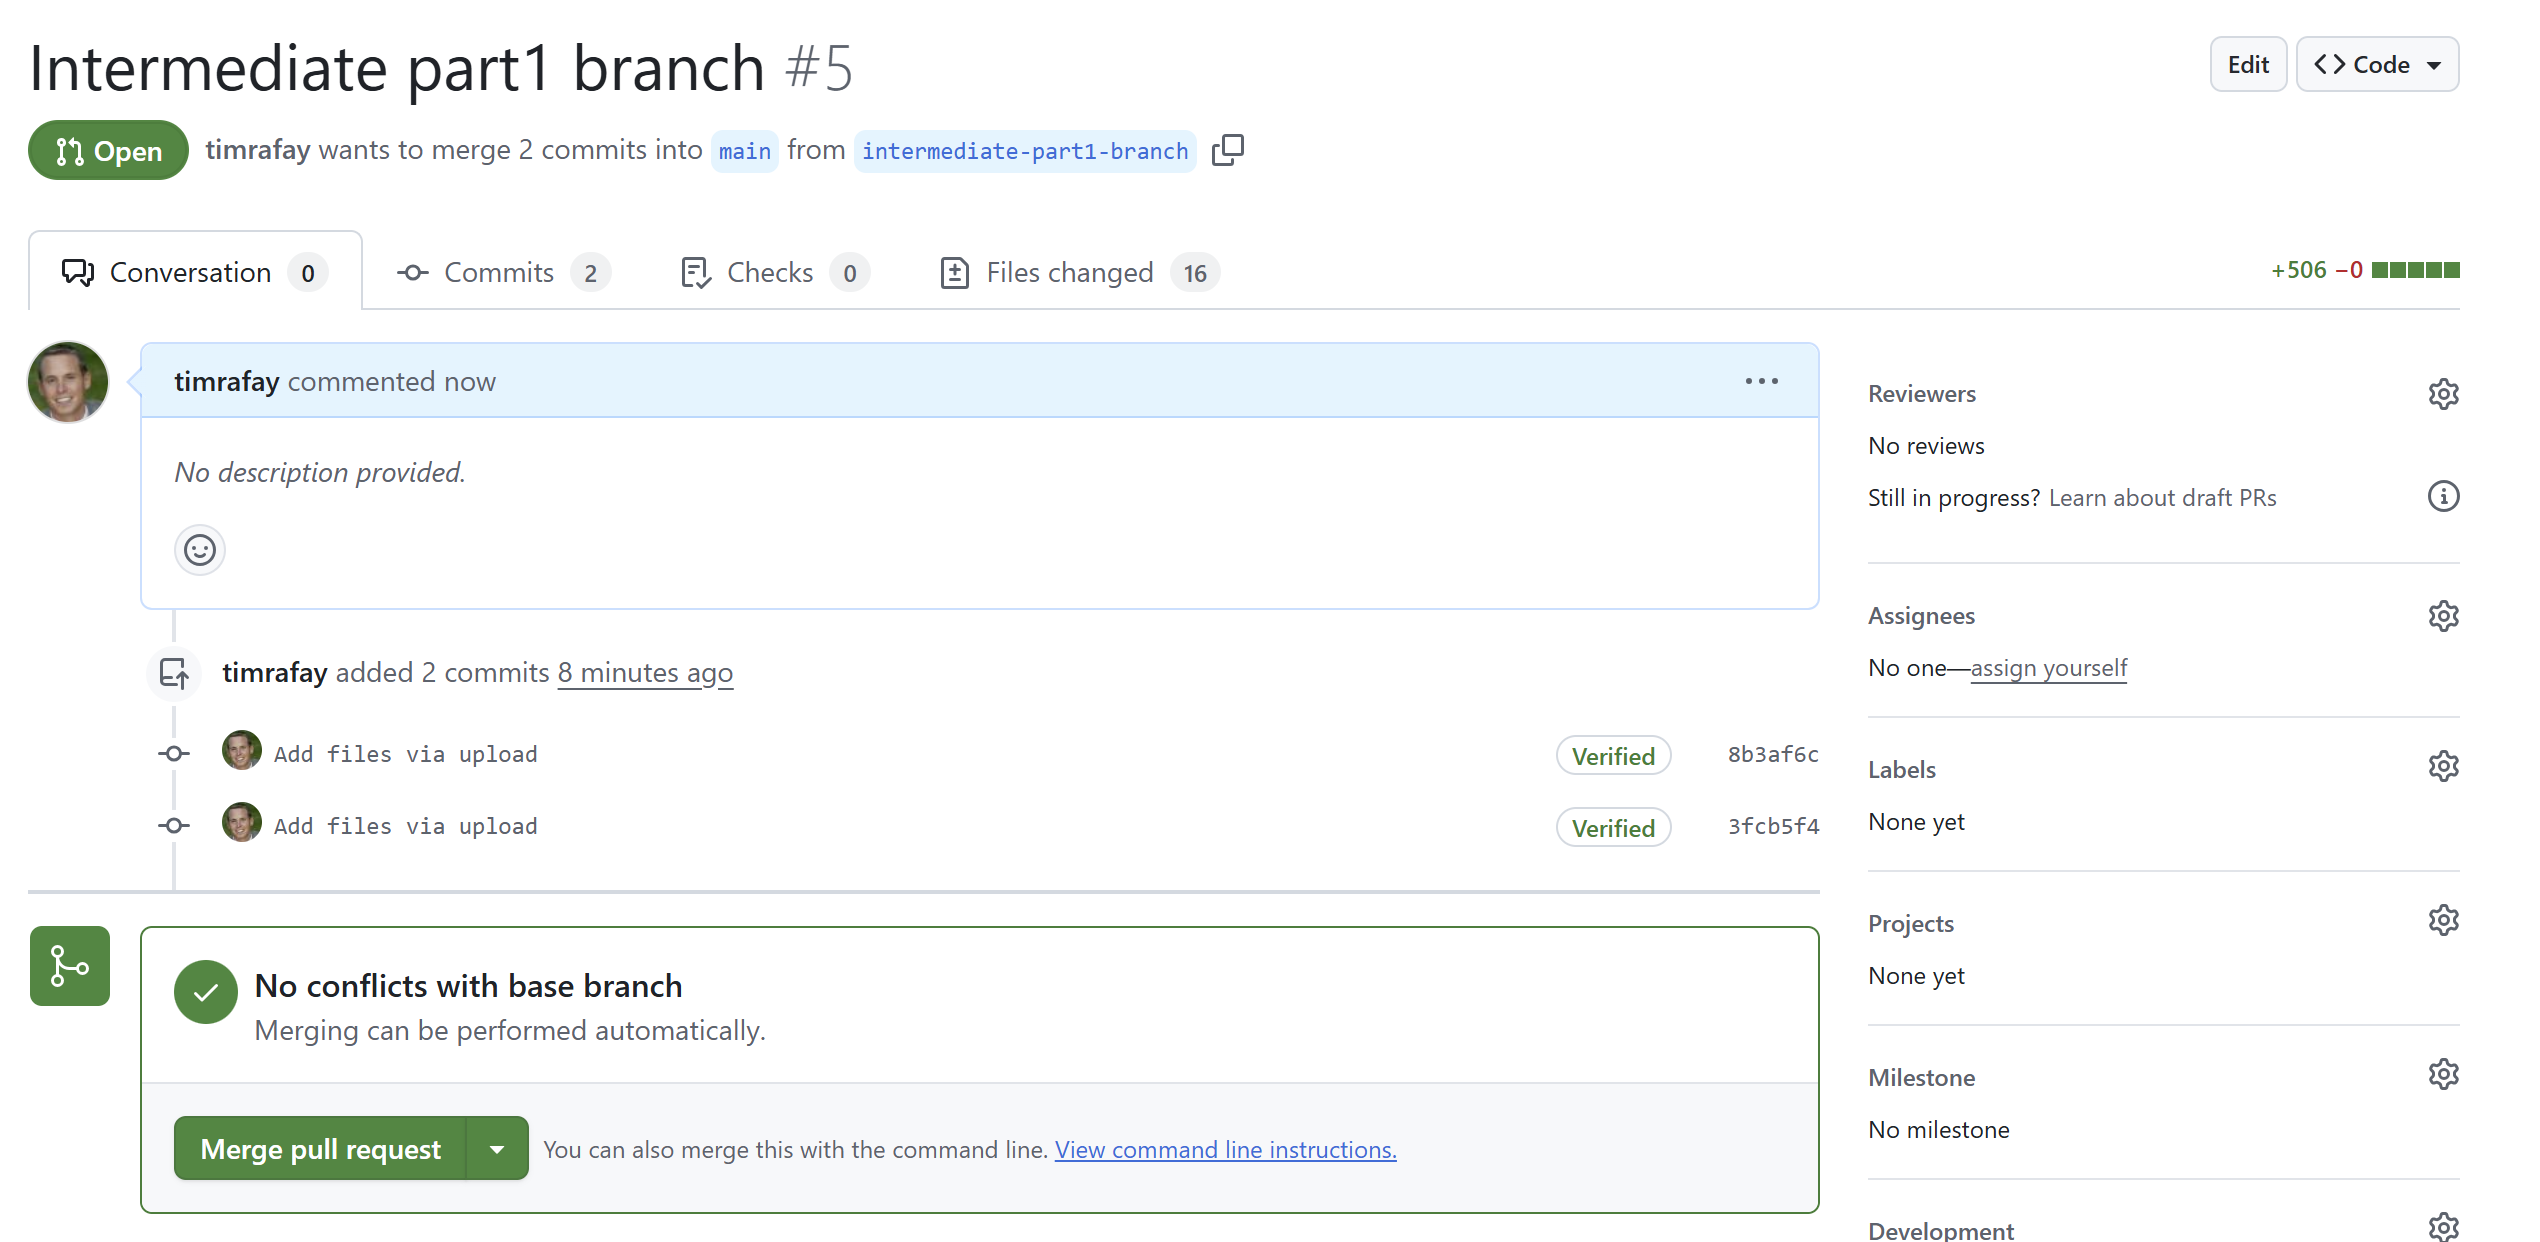Open the Milestone gear settings

pyautogui.click(x=2443, y=1075)
